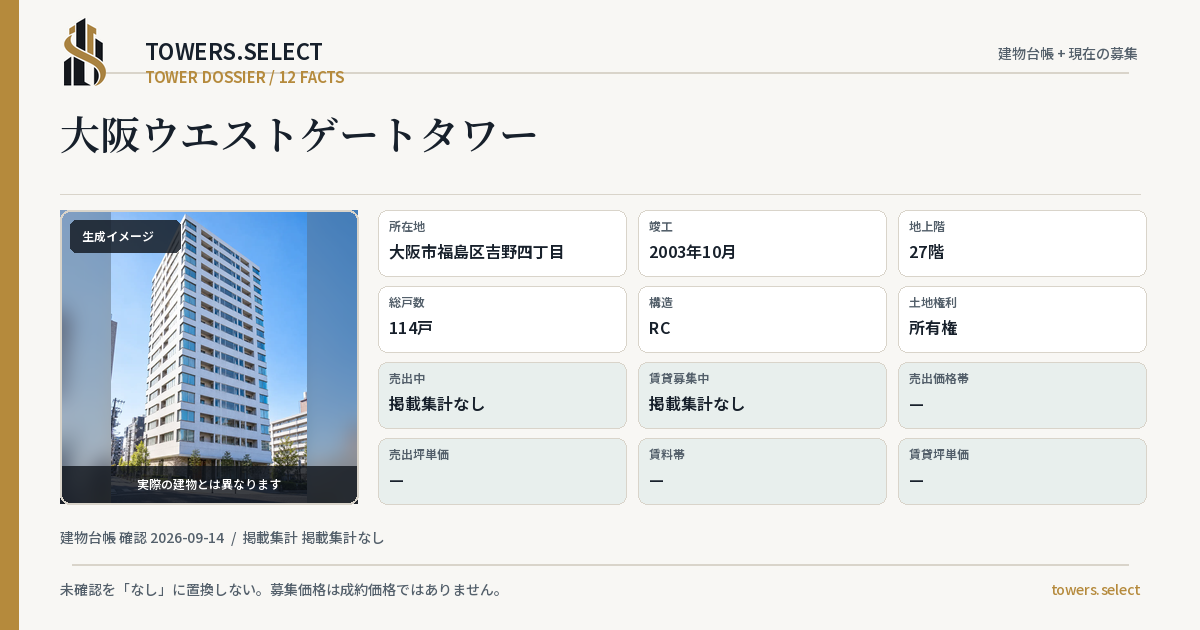Click the 建物台帳 + 現在の募集 header label
1200x630 pixels.
(1068, 54)
